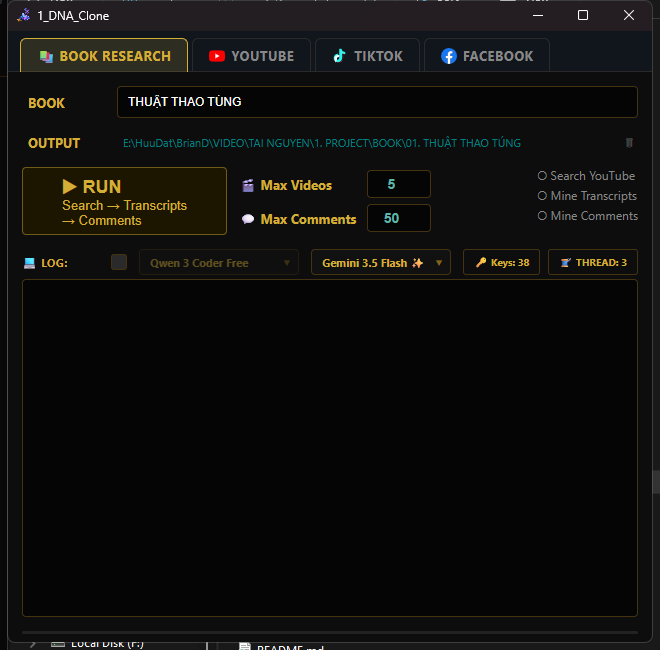The height and width of the screenshot is (650, 660).
Task: Click the THREAD: 3 button
Action: [593, 263]
